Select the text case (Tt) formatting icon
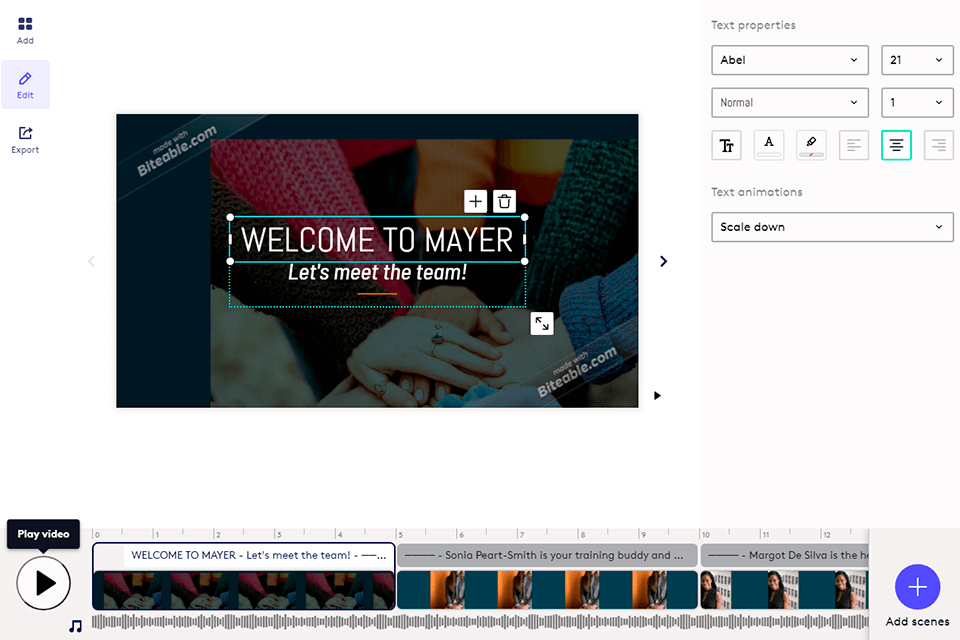Image resolution: width=960 pixels, height=640 pixels. click(726, 144)
